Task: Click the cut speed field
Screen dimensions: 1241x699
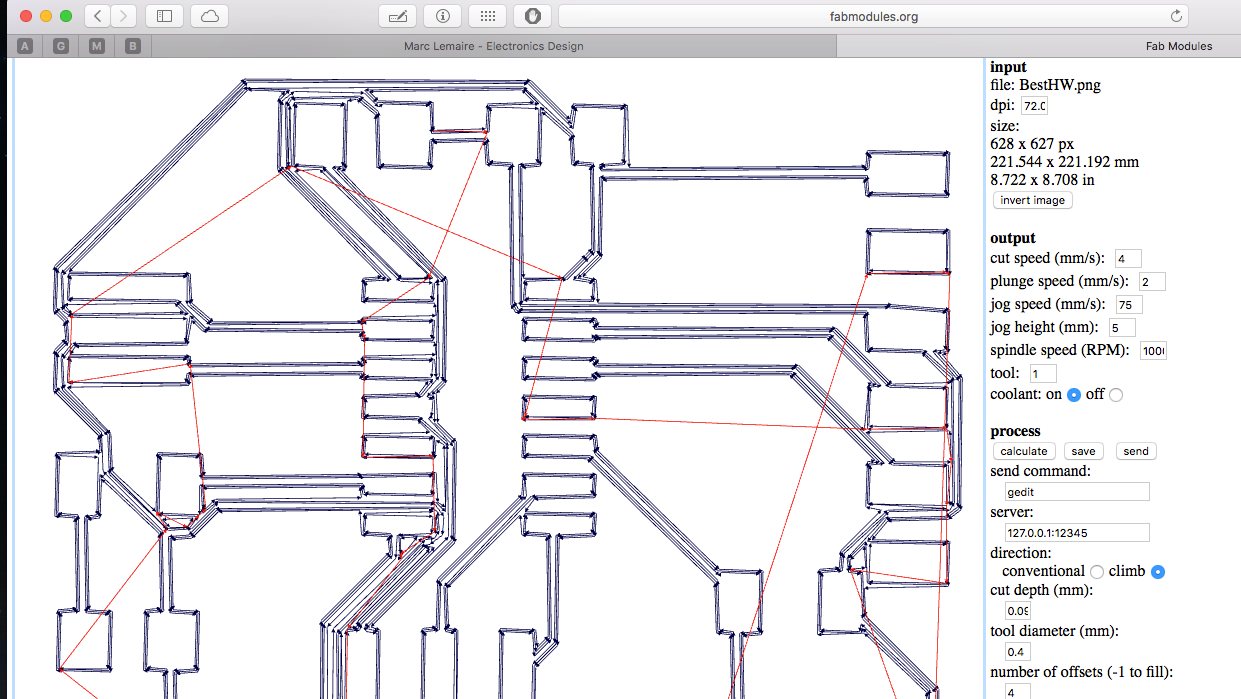Action: (1128, 259)
